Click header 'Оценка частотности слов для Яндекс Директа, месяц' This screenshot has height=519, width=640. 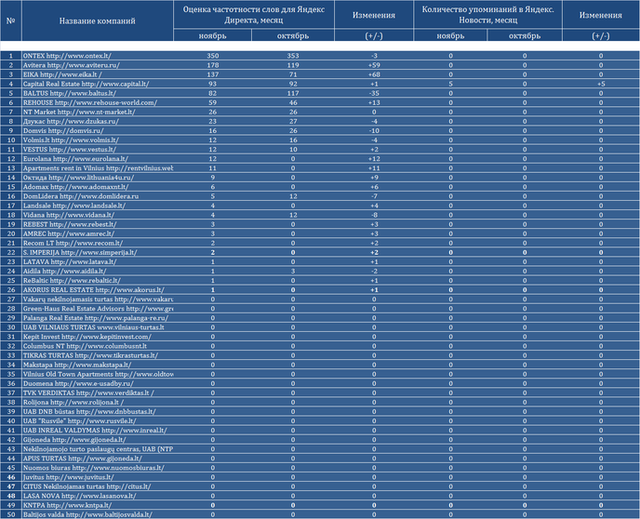(253, 15)
